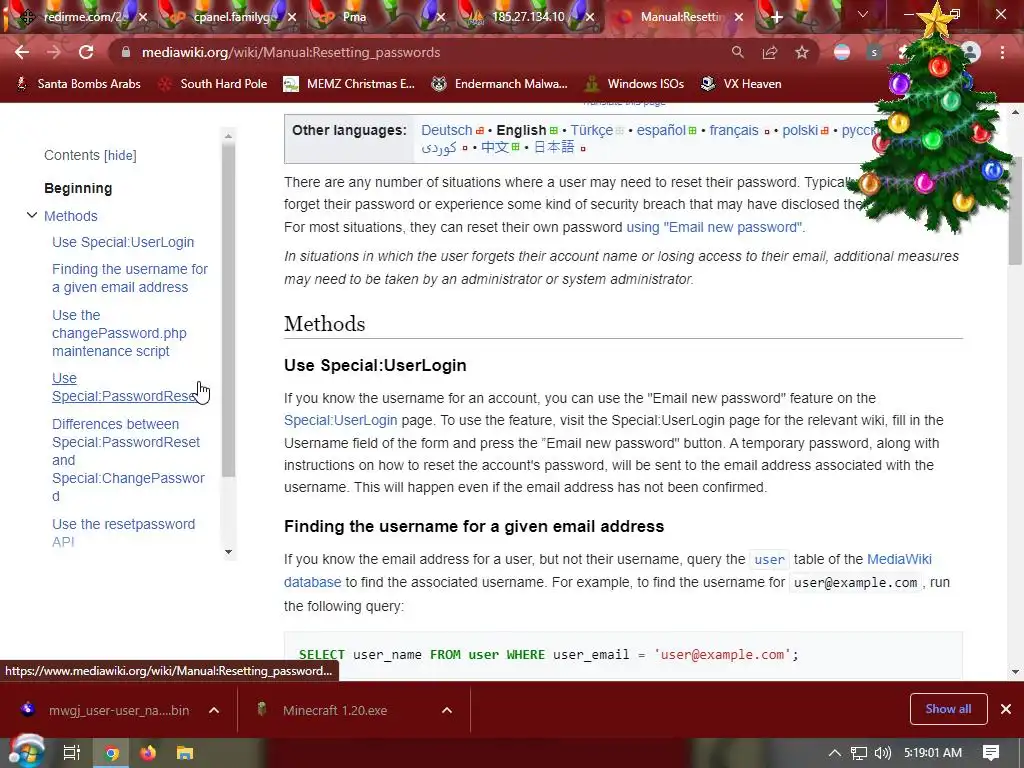The height and width of the screenshot is (768, 1024).
Task: Expand Minecraft 1.20.exe download options
Action: [447, 711]
